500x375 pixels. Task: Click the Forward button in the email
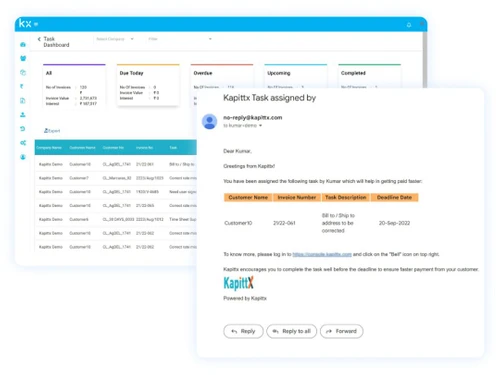point(342,331)
